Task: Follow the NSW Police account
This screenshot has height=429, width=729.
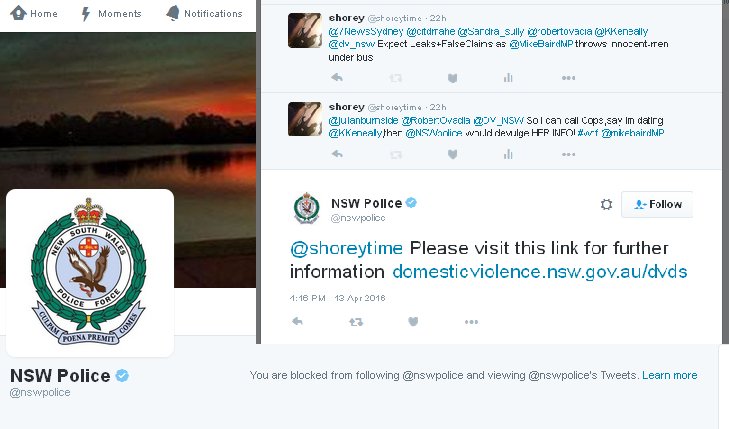Action: point(657,204)
